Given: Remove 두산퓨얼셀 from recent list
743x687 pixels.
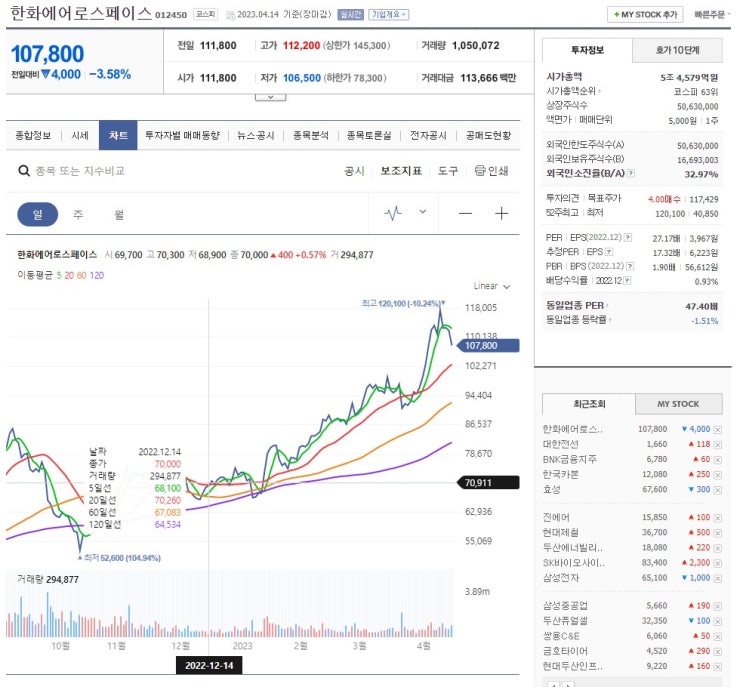Looking at the screenshot, I should click(x=717, y=622).
